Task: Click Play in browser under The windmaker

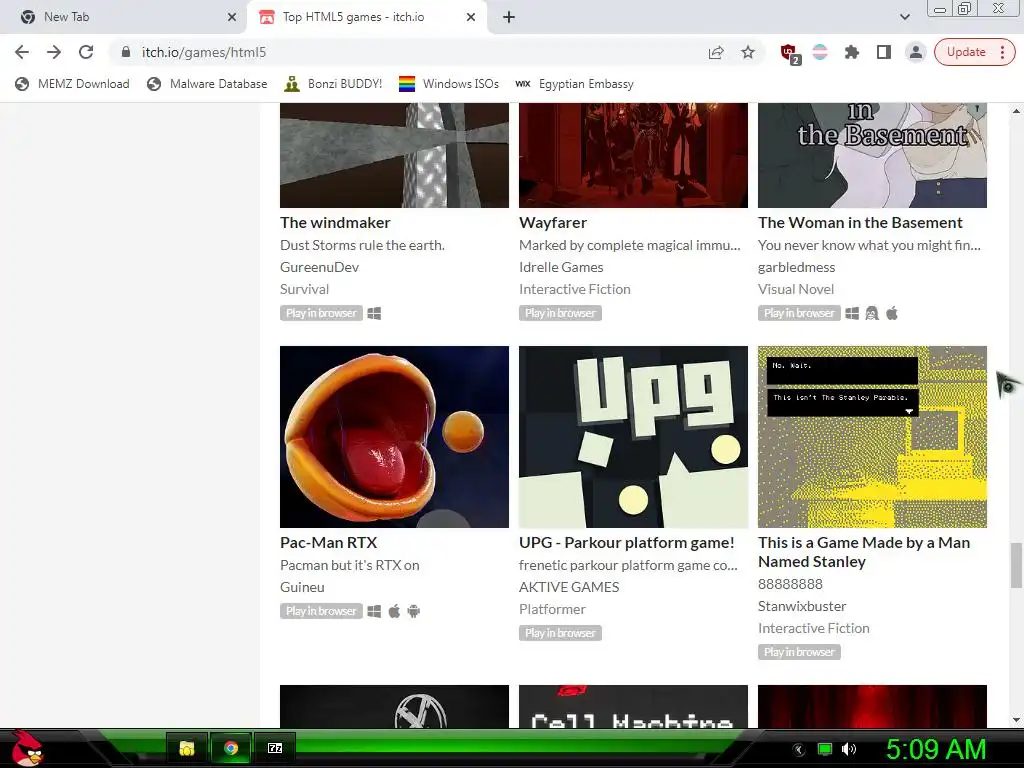Action: coord(321,313)
